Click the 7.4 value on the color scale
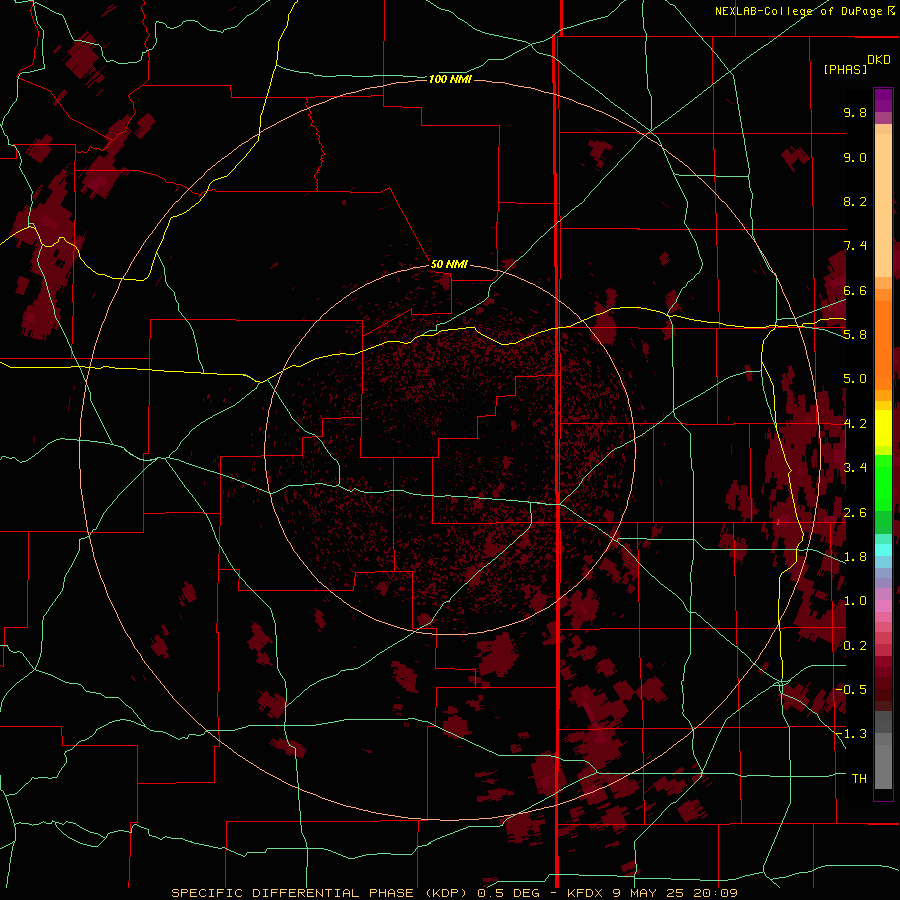 click(x=855, y=246)
